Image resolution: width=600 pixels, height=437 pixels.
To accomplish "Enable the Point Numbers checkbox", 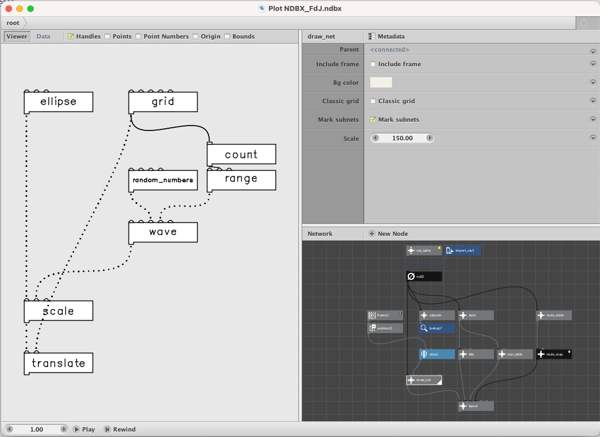I will click(x=138, y=36).
